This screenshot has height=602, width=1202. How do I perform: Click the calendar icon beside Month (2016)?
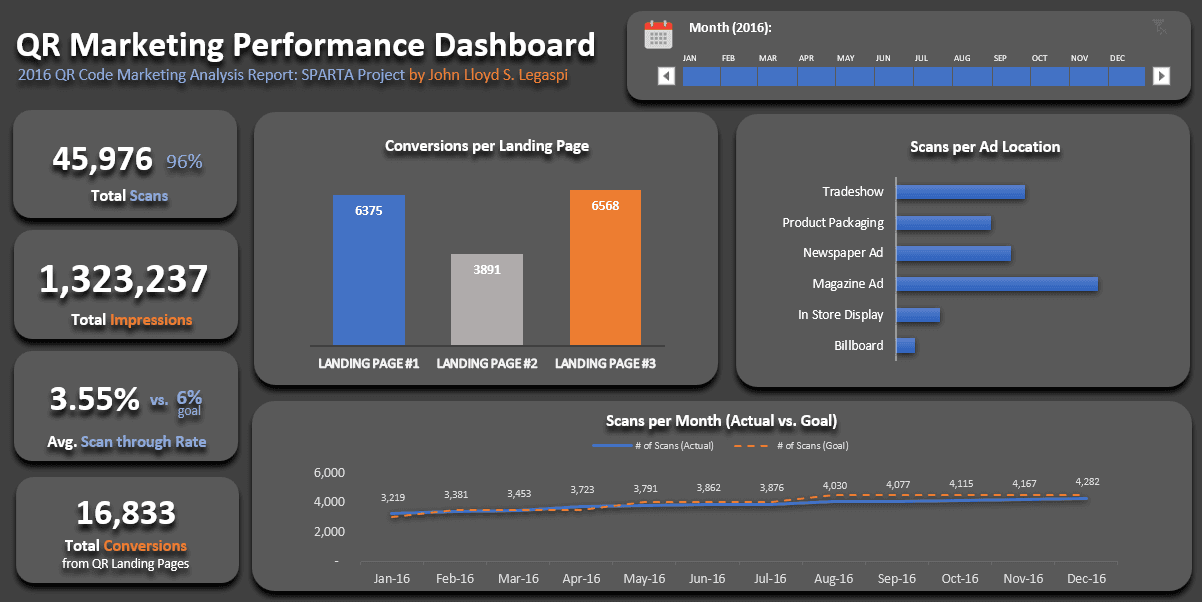pos(658,34)
